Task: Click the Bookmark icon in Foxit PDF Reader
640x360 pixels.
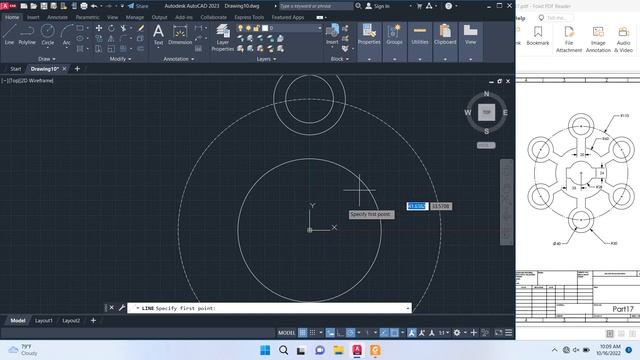Action: 538,36
